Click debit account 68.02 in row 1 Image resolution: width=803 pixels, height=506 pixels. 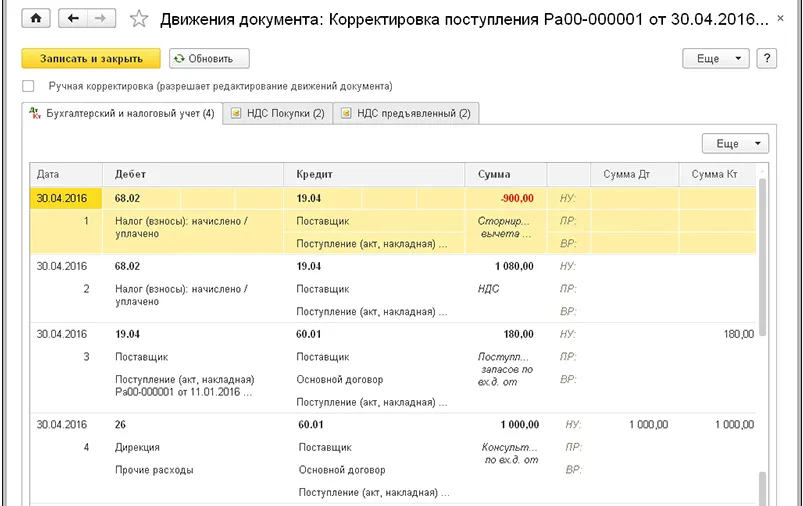(x=128, y=198)
